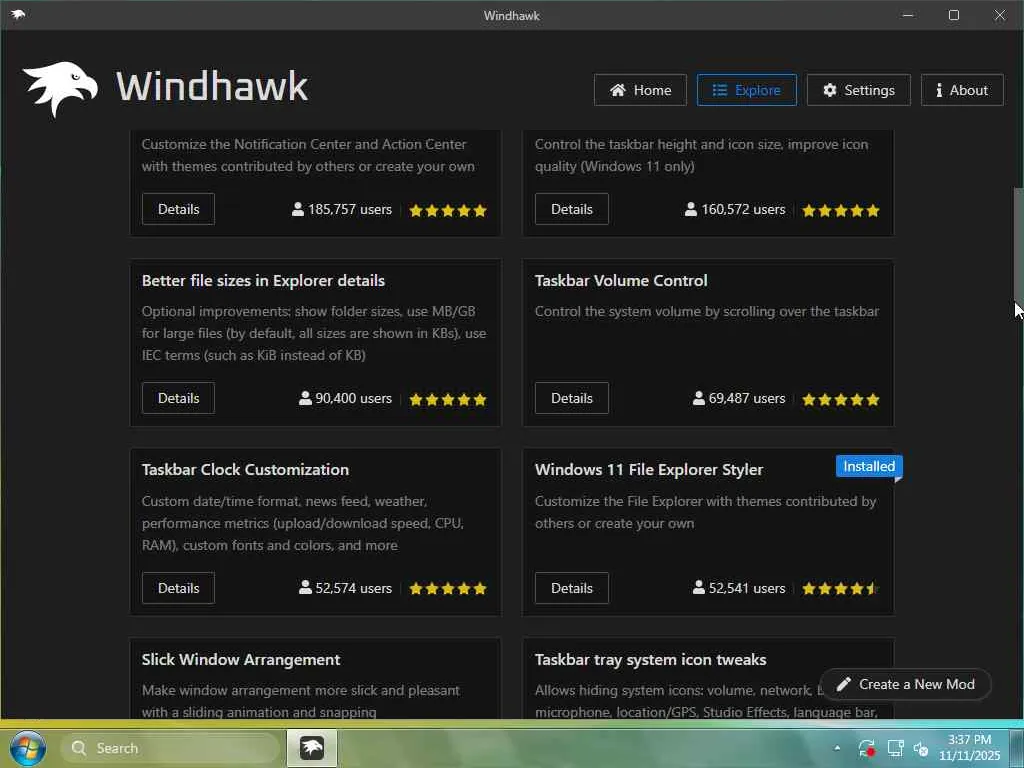Open Details for taskbar height mod
This screenshot has width=1024, height=768.
pos(571,209)
